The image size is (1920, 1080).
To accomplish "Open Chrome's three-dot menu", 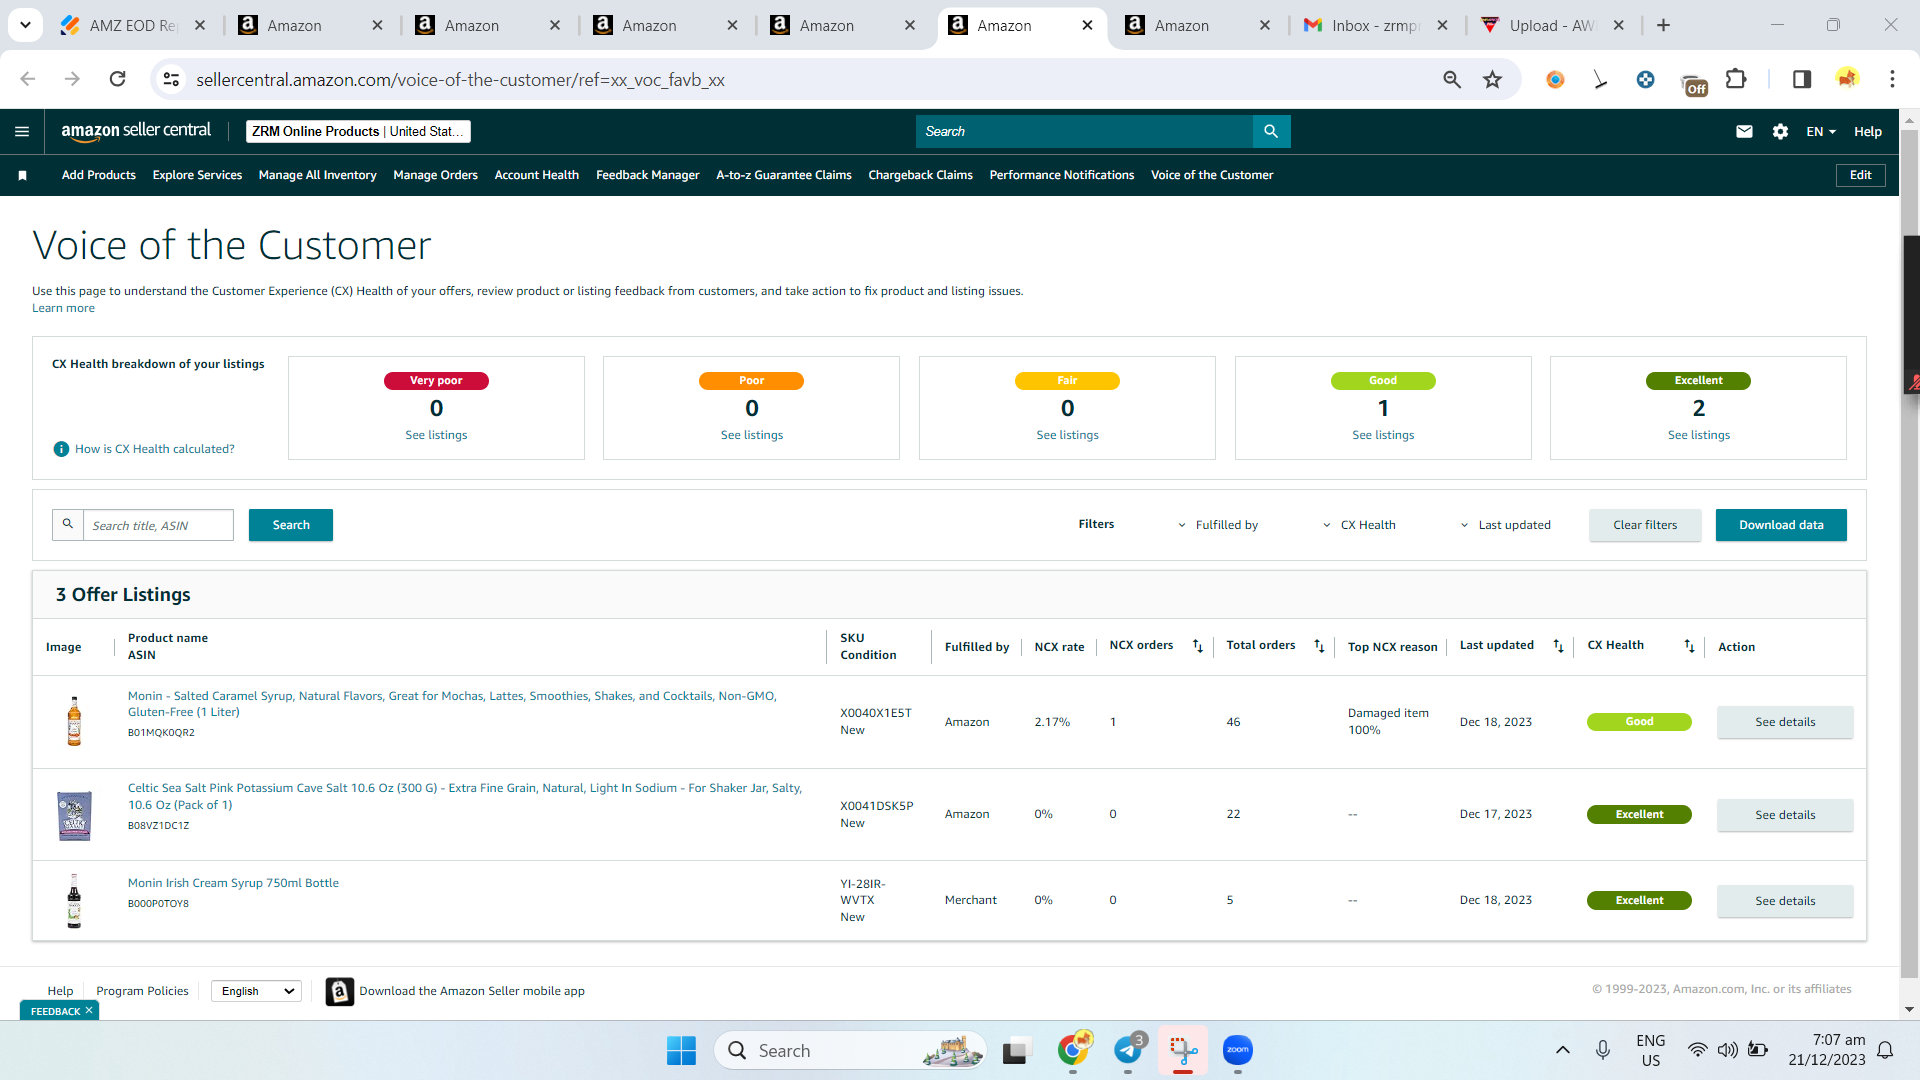I will pyautogui.click(x=1892, y=79).
